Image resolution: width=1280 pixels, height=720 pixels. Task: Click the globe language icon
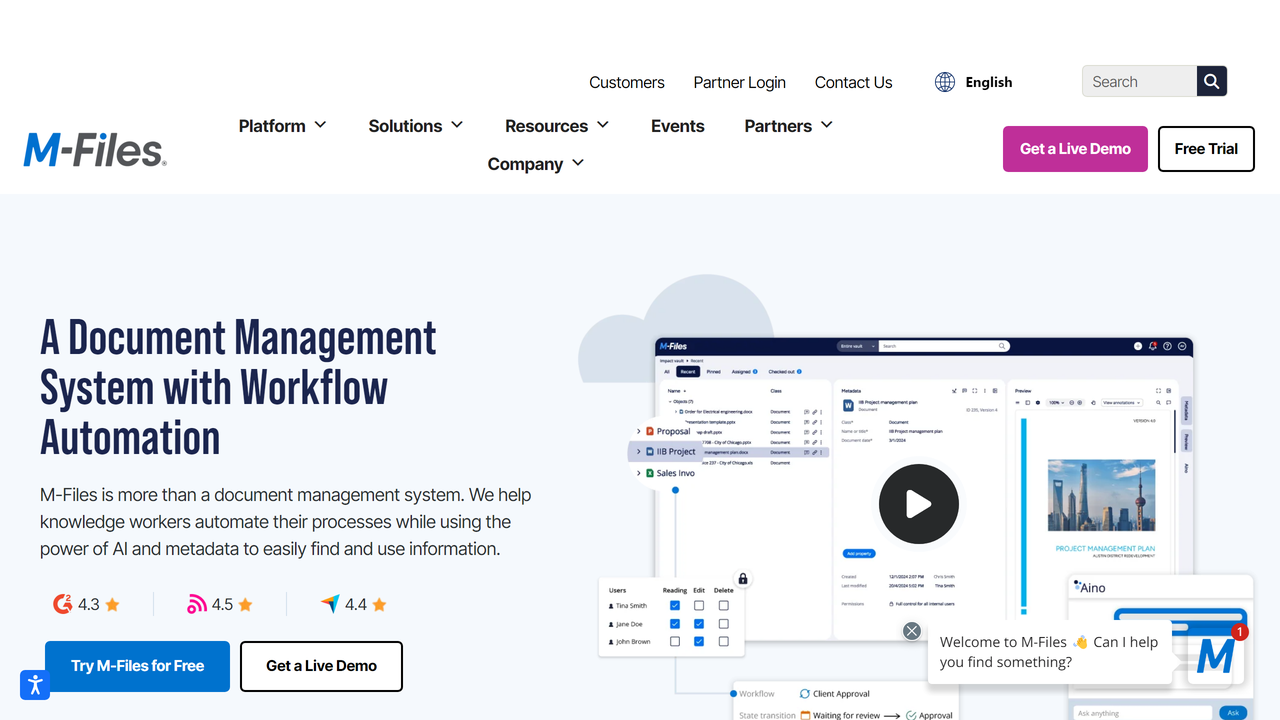(945, 82)
